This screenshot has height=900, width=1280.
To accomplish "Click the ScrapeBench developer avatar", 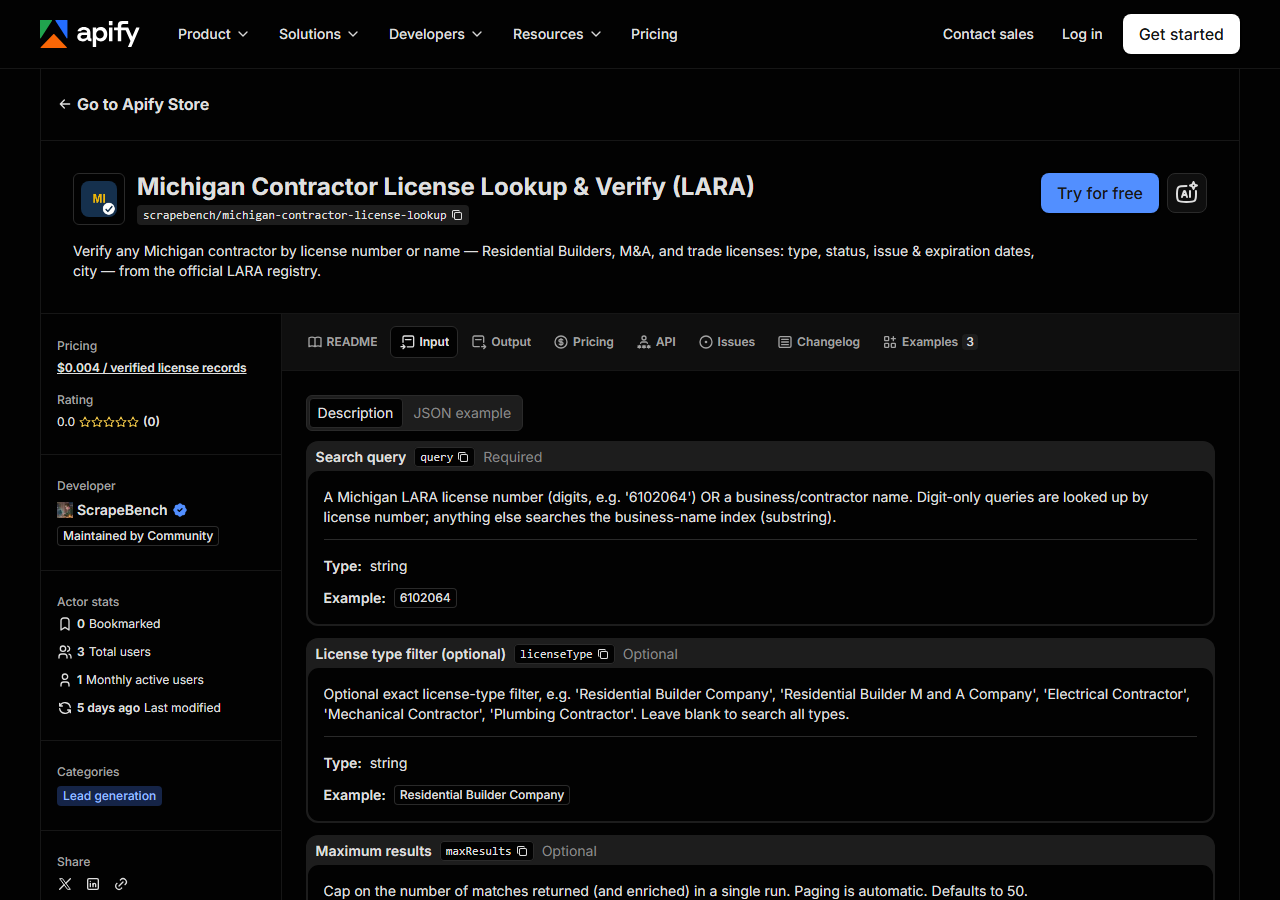I will (65, 510).
